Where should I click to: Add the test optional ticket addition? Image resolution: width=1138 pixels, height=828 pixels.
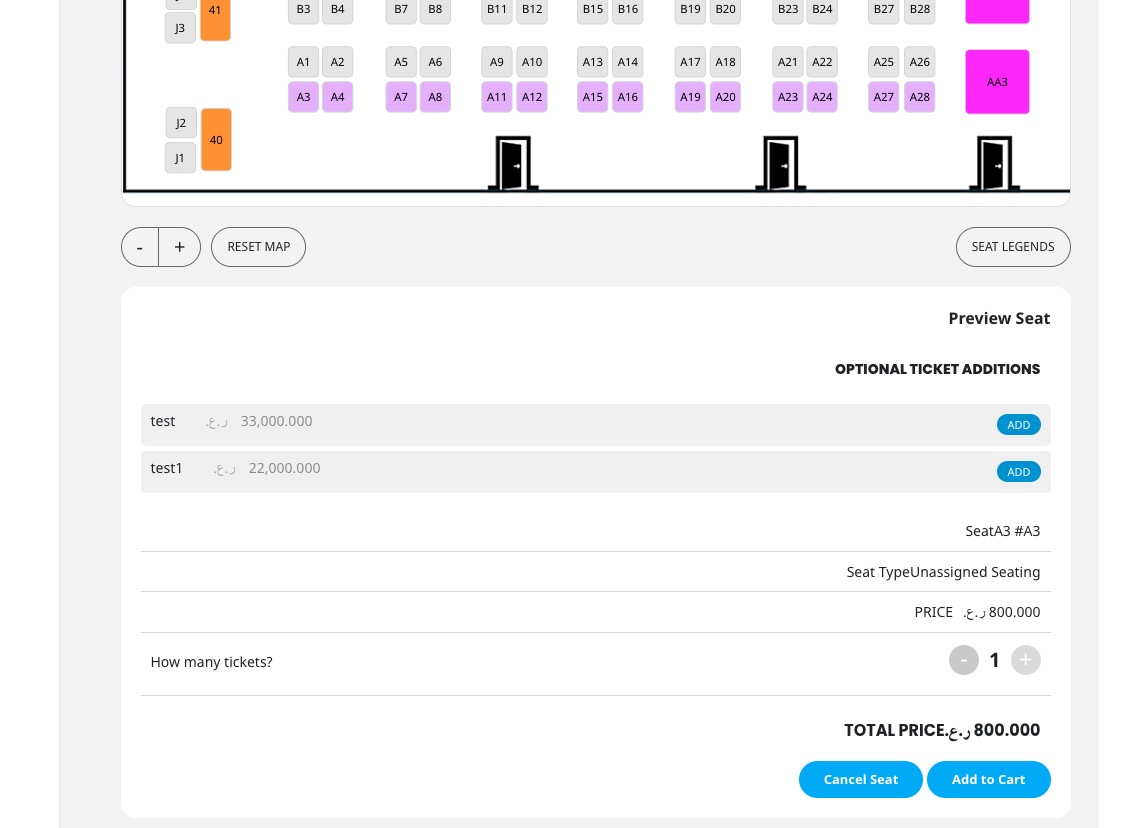(1018, 425)
